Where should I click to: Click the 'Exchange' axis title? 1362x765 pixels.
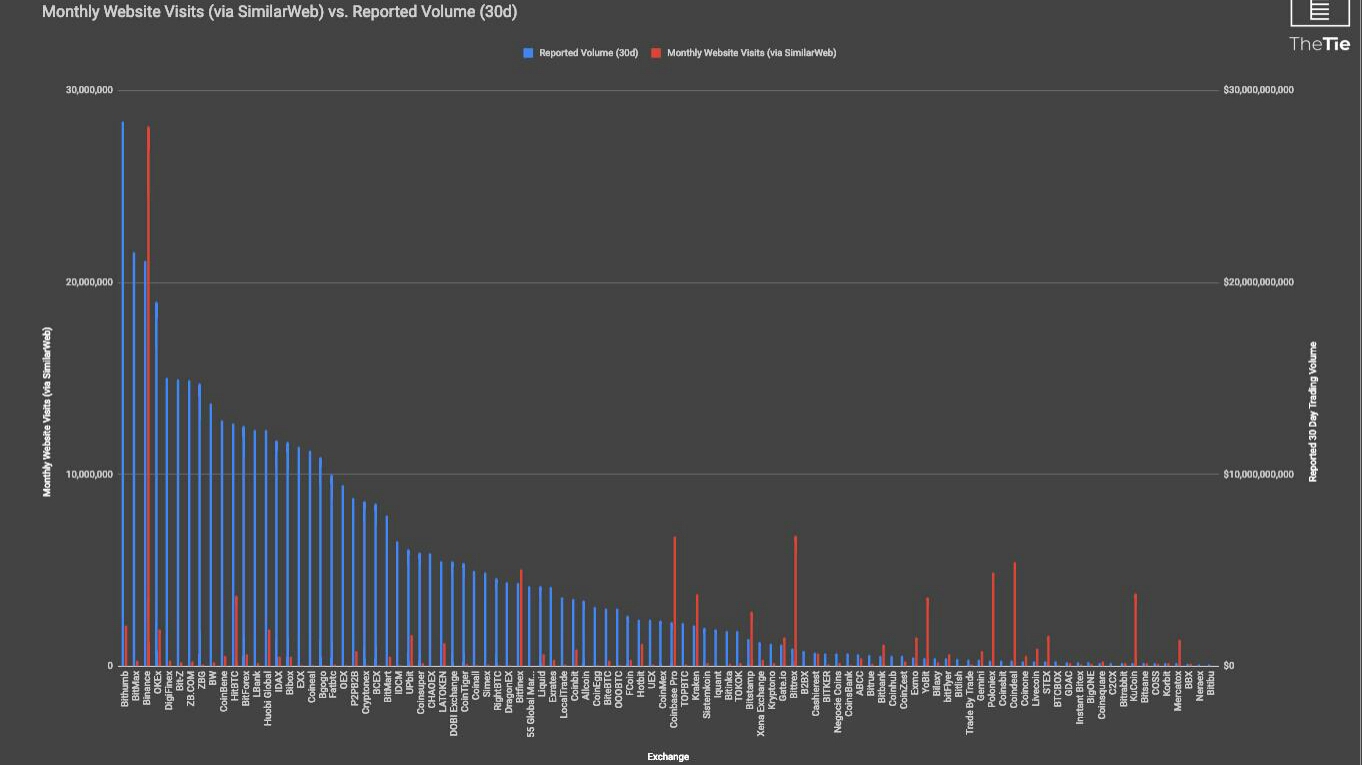pyautogui.click(x=667, y=756)
